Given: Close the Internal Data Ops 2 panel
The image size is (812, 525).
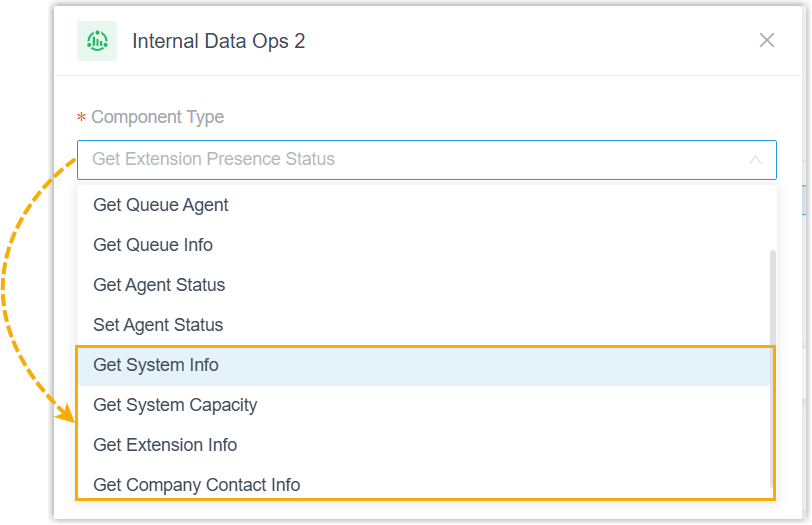Looking at the screenshot, I should point(767,40).
